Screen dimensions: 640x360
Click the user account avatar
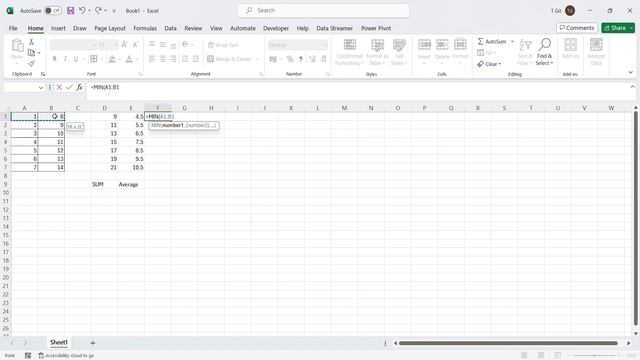pos(570,11)
